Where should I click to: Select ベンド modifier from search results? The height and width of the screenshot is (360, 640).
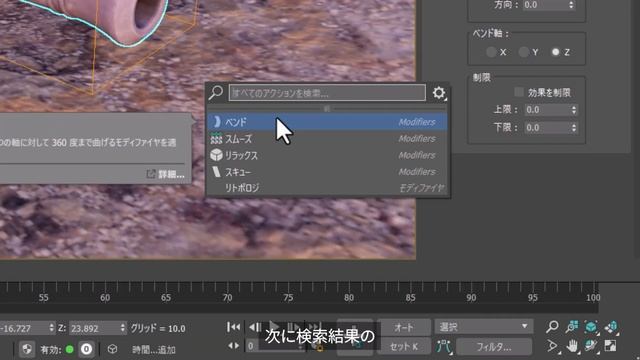click(x=327, y=122)
